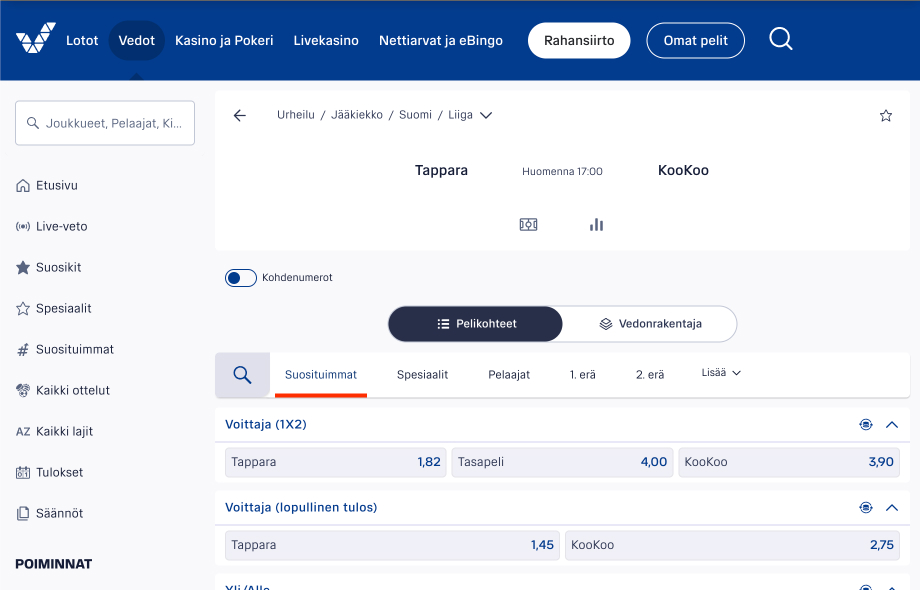This screenshot has width=920, height=590.
Task: Collapse Voittaja (lopullinen tulos) section
Action: click(x=892, y=508)
